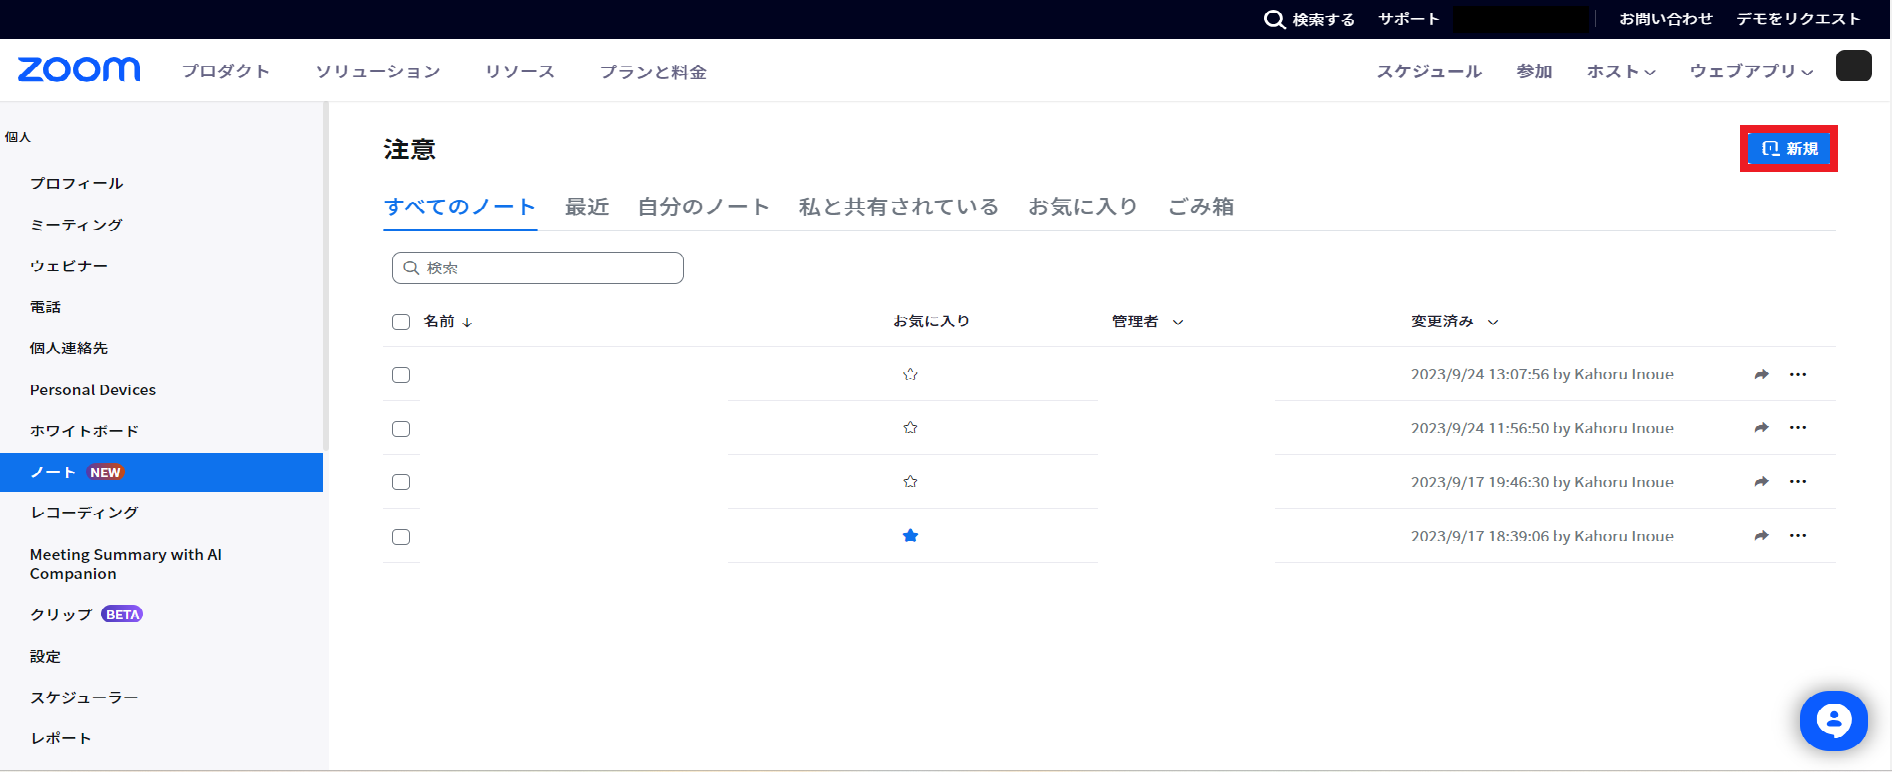
Task: Open the お気に入り tab
Action: pos(1083,207)
